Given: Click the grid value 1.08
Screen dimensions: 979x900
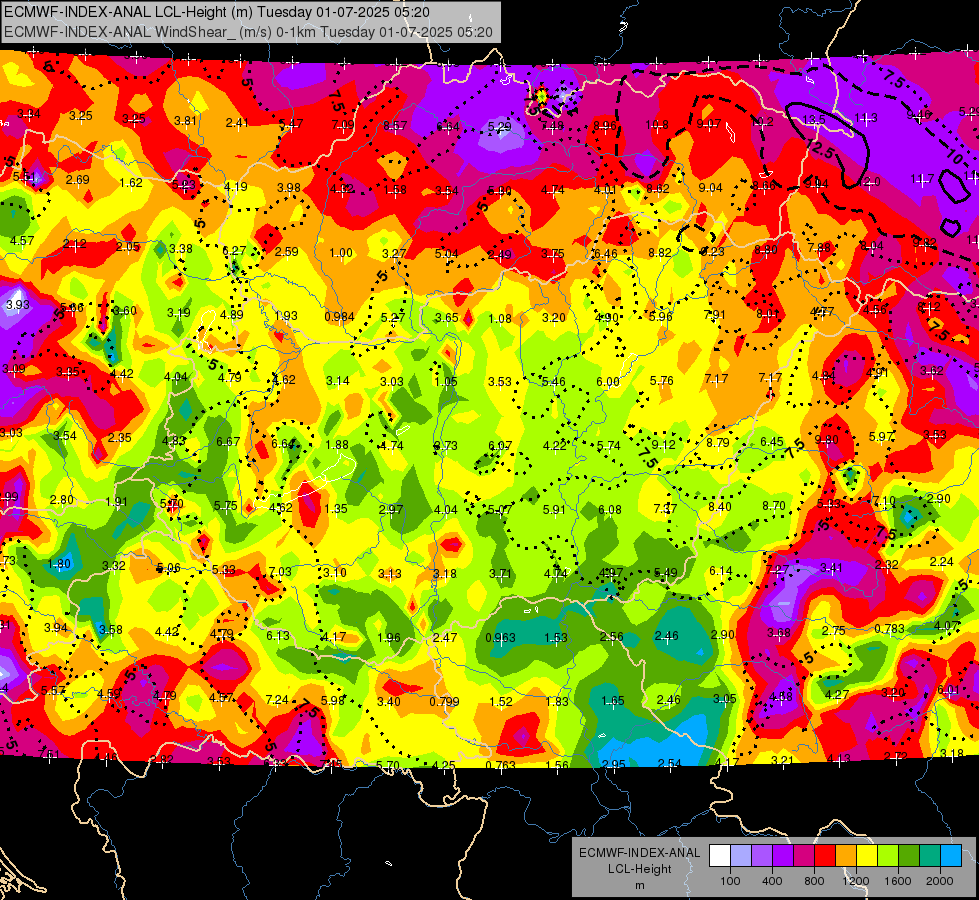Looking at the screenshot, I should 500,319.
